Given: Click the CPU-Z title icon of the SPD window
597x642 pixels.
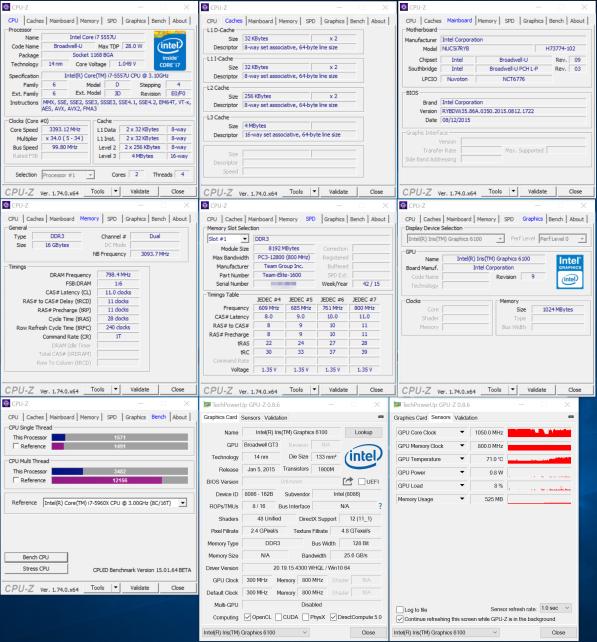Looking at the screenshot, I should click(x=205, y=205).
